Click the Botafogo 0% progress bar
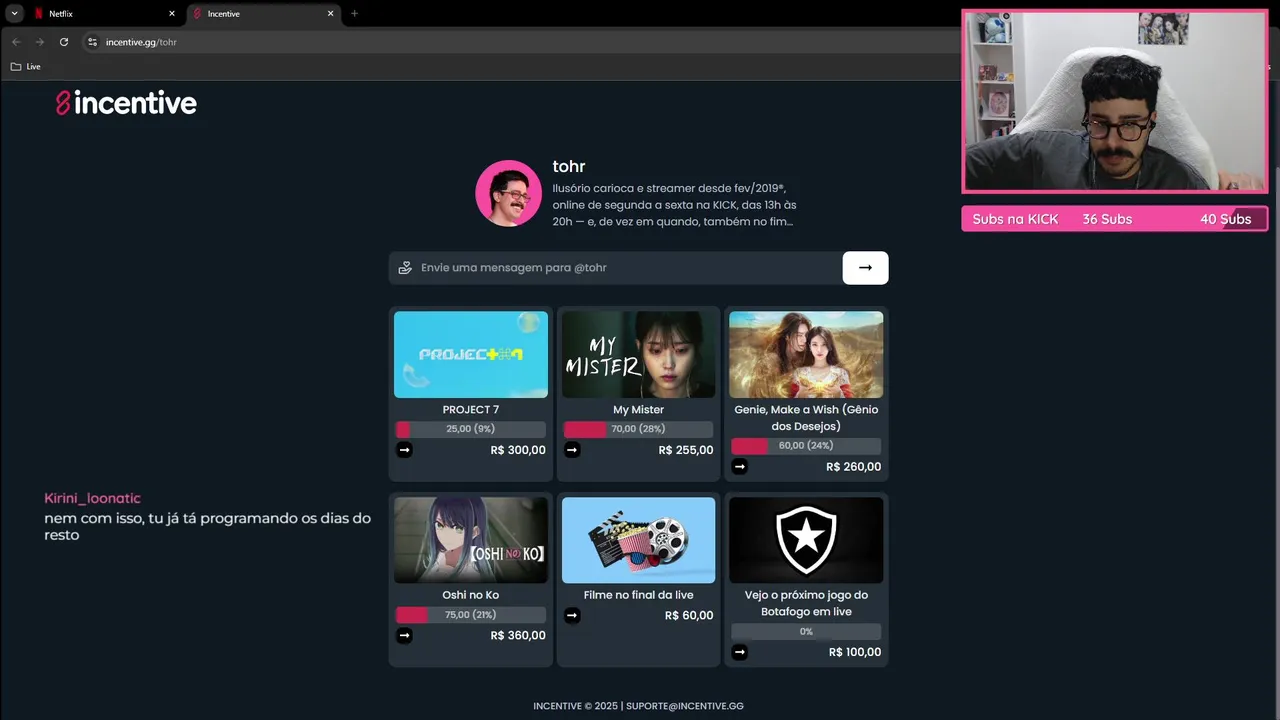This screenshot has height=720, width=1280. tap(806, 632)
